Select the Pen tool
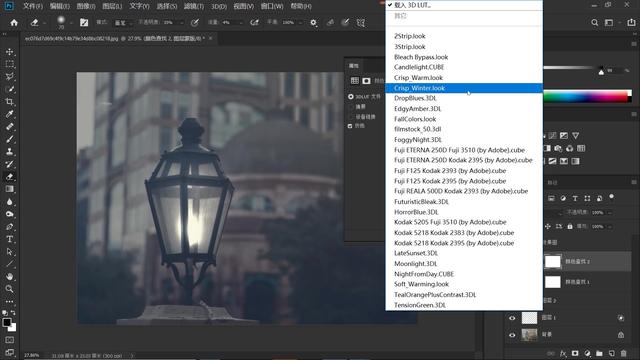The width and height of the screenshot is (640, 360). point(9,227)
